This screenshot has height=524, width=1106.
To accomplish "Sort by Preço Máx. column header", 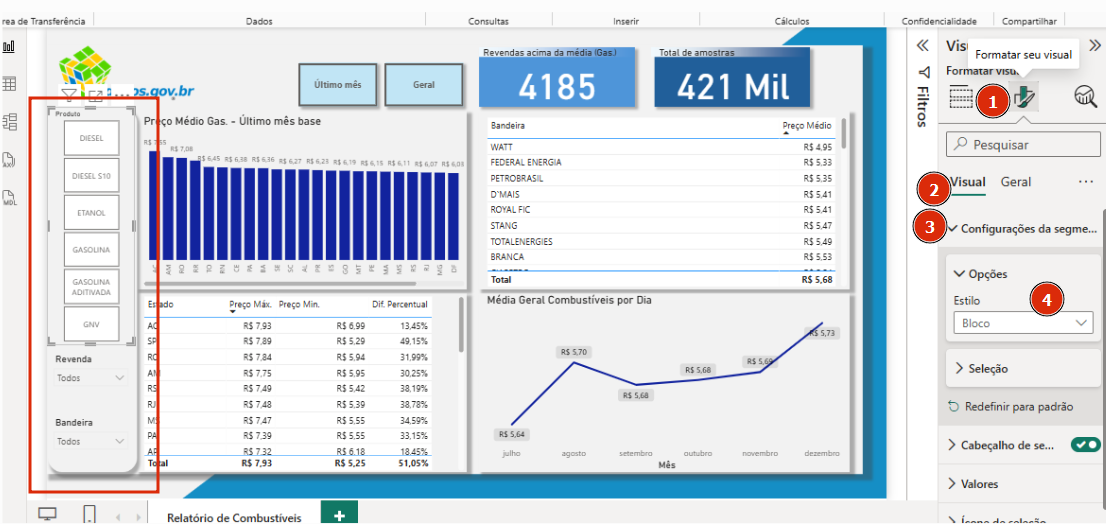I will point(251,306).
